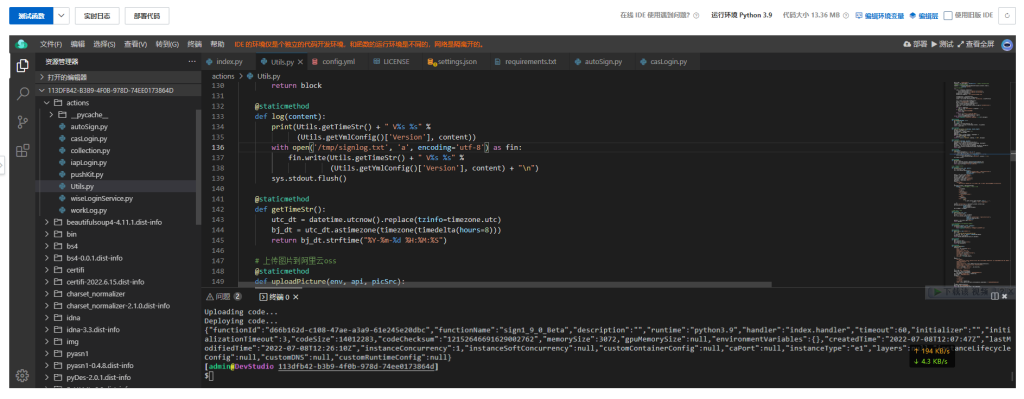Open iapLogin.py in explorer
This screenshot has height=399, width=1024.
pos(88,163)
